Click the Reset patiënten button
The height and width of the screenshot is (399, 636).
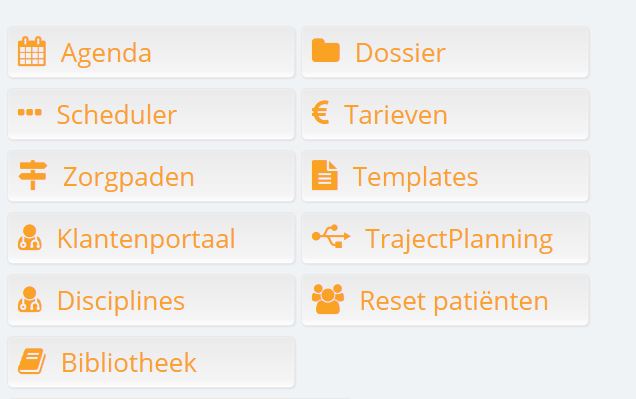click(x=445, y=300)
